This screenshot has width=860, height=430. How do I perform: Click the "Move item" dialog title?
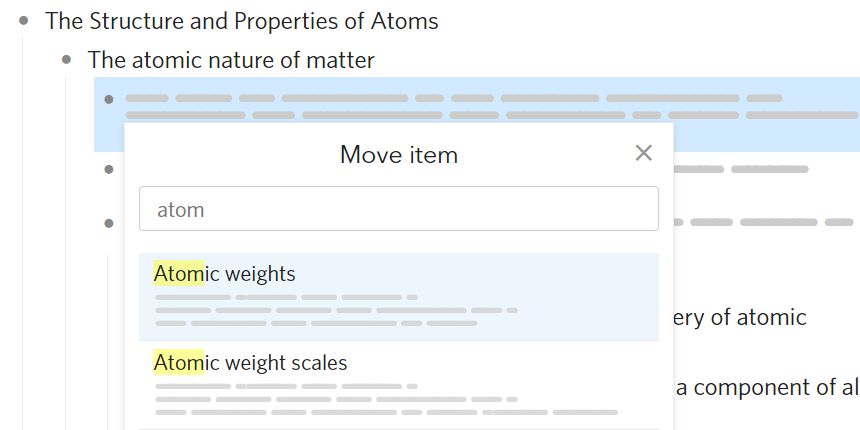click(x=399, y=155)
